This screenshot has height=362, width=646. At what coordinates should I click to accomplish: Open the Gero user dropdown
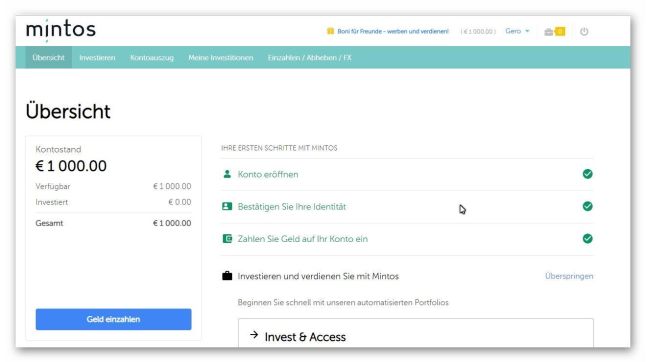click(517, 31)
